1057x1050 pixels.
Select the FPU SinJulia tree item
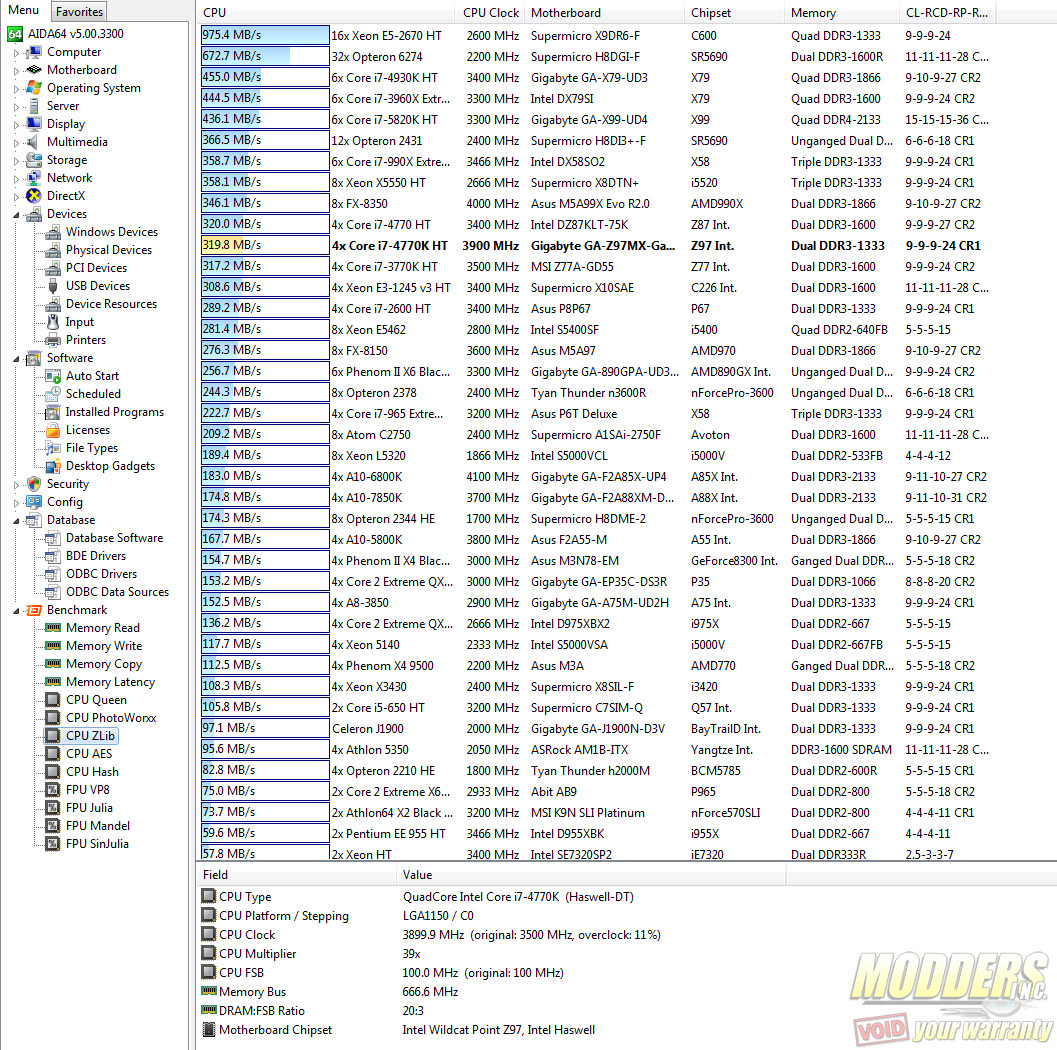tap(97, 843)
